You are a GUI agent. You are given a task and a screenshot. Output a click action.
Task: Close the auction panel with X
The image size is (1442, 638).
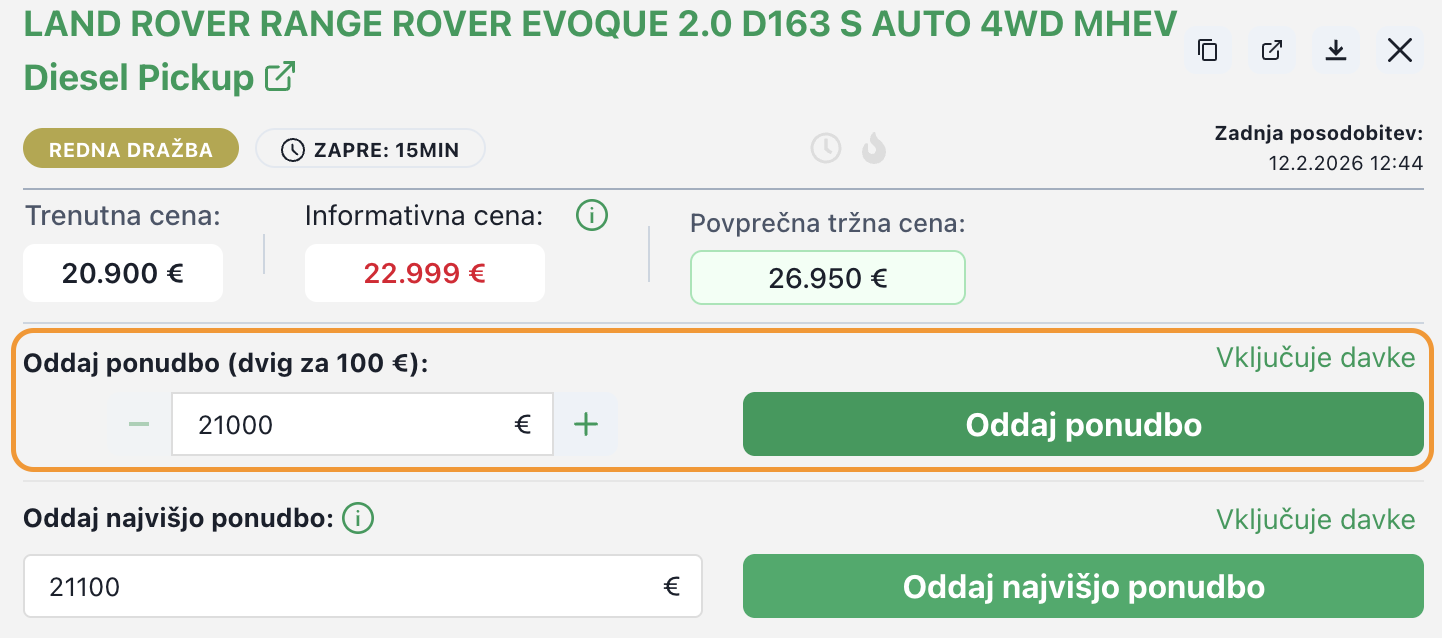pyautogui.click(x=1400, y=51)
